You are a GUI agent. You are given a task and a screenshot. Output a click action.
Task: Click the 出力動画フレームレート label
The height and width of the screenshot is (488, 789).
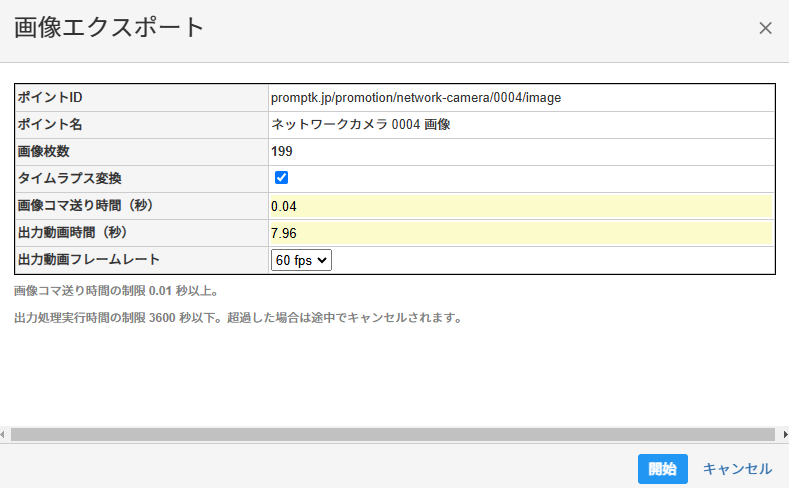89,260
